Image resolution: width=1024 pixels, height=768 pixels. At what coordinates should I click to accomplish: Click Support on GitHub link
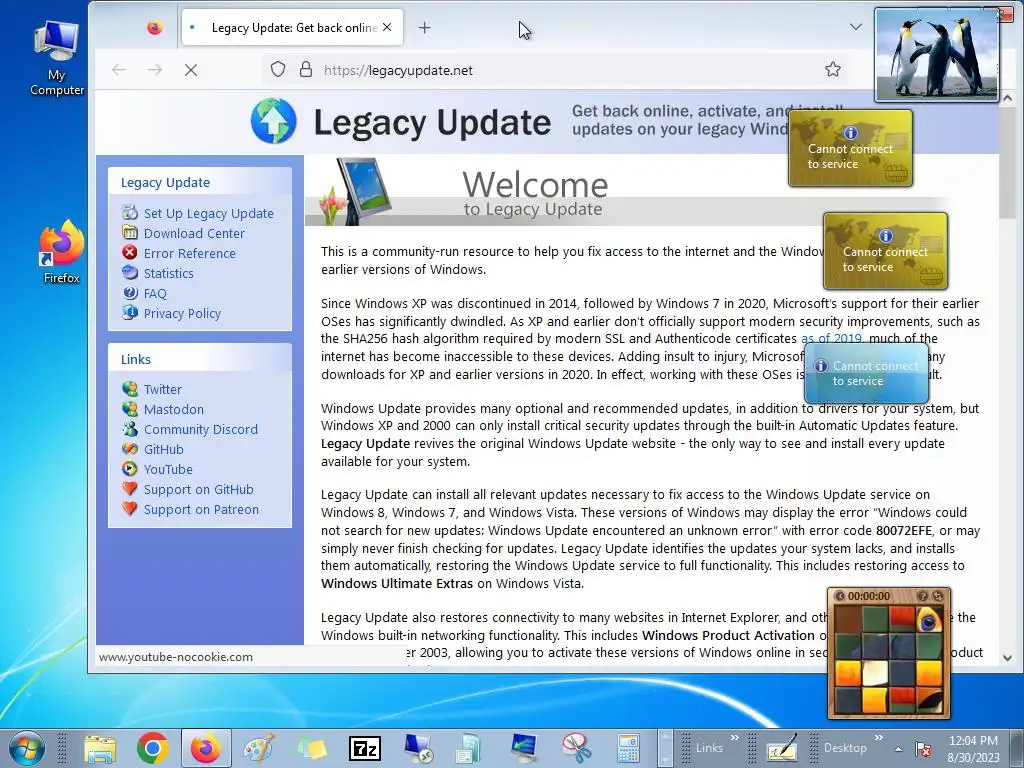tap(199, 490)
